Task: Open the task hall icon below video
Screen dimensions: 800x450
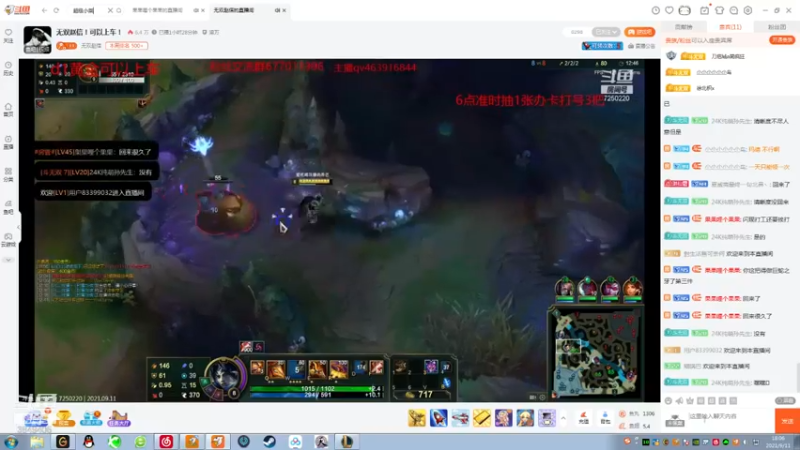Action: [x=118, y=418]
